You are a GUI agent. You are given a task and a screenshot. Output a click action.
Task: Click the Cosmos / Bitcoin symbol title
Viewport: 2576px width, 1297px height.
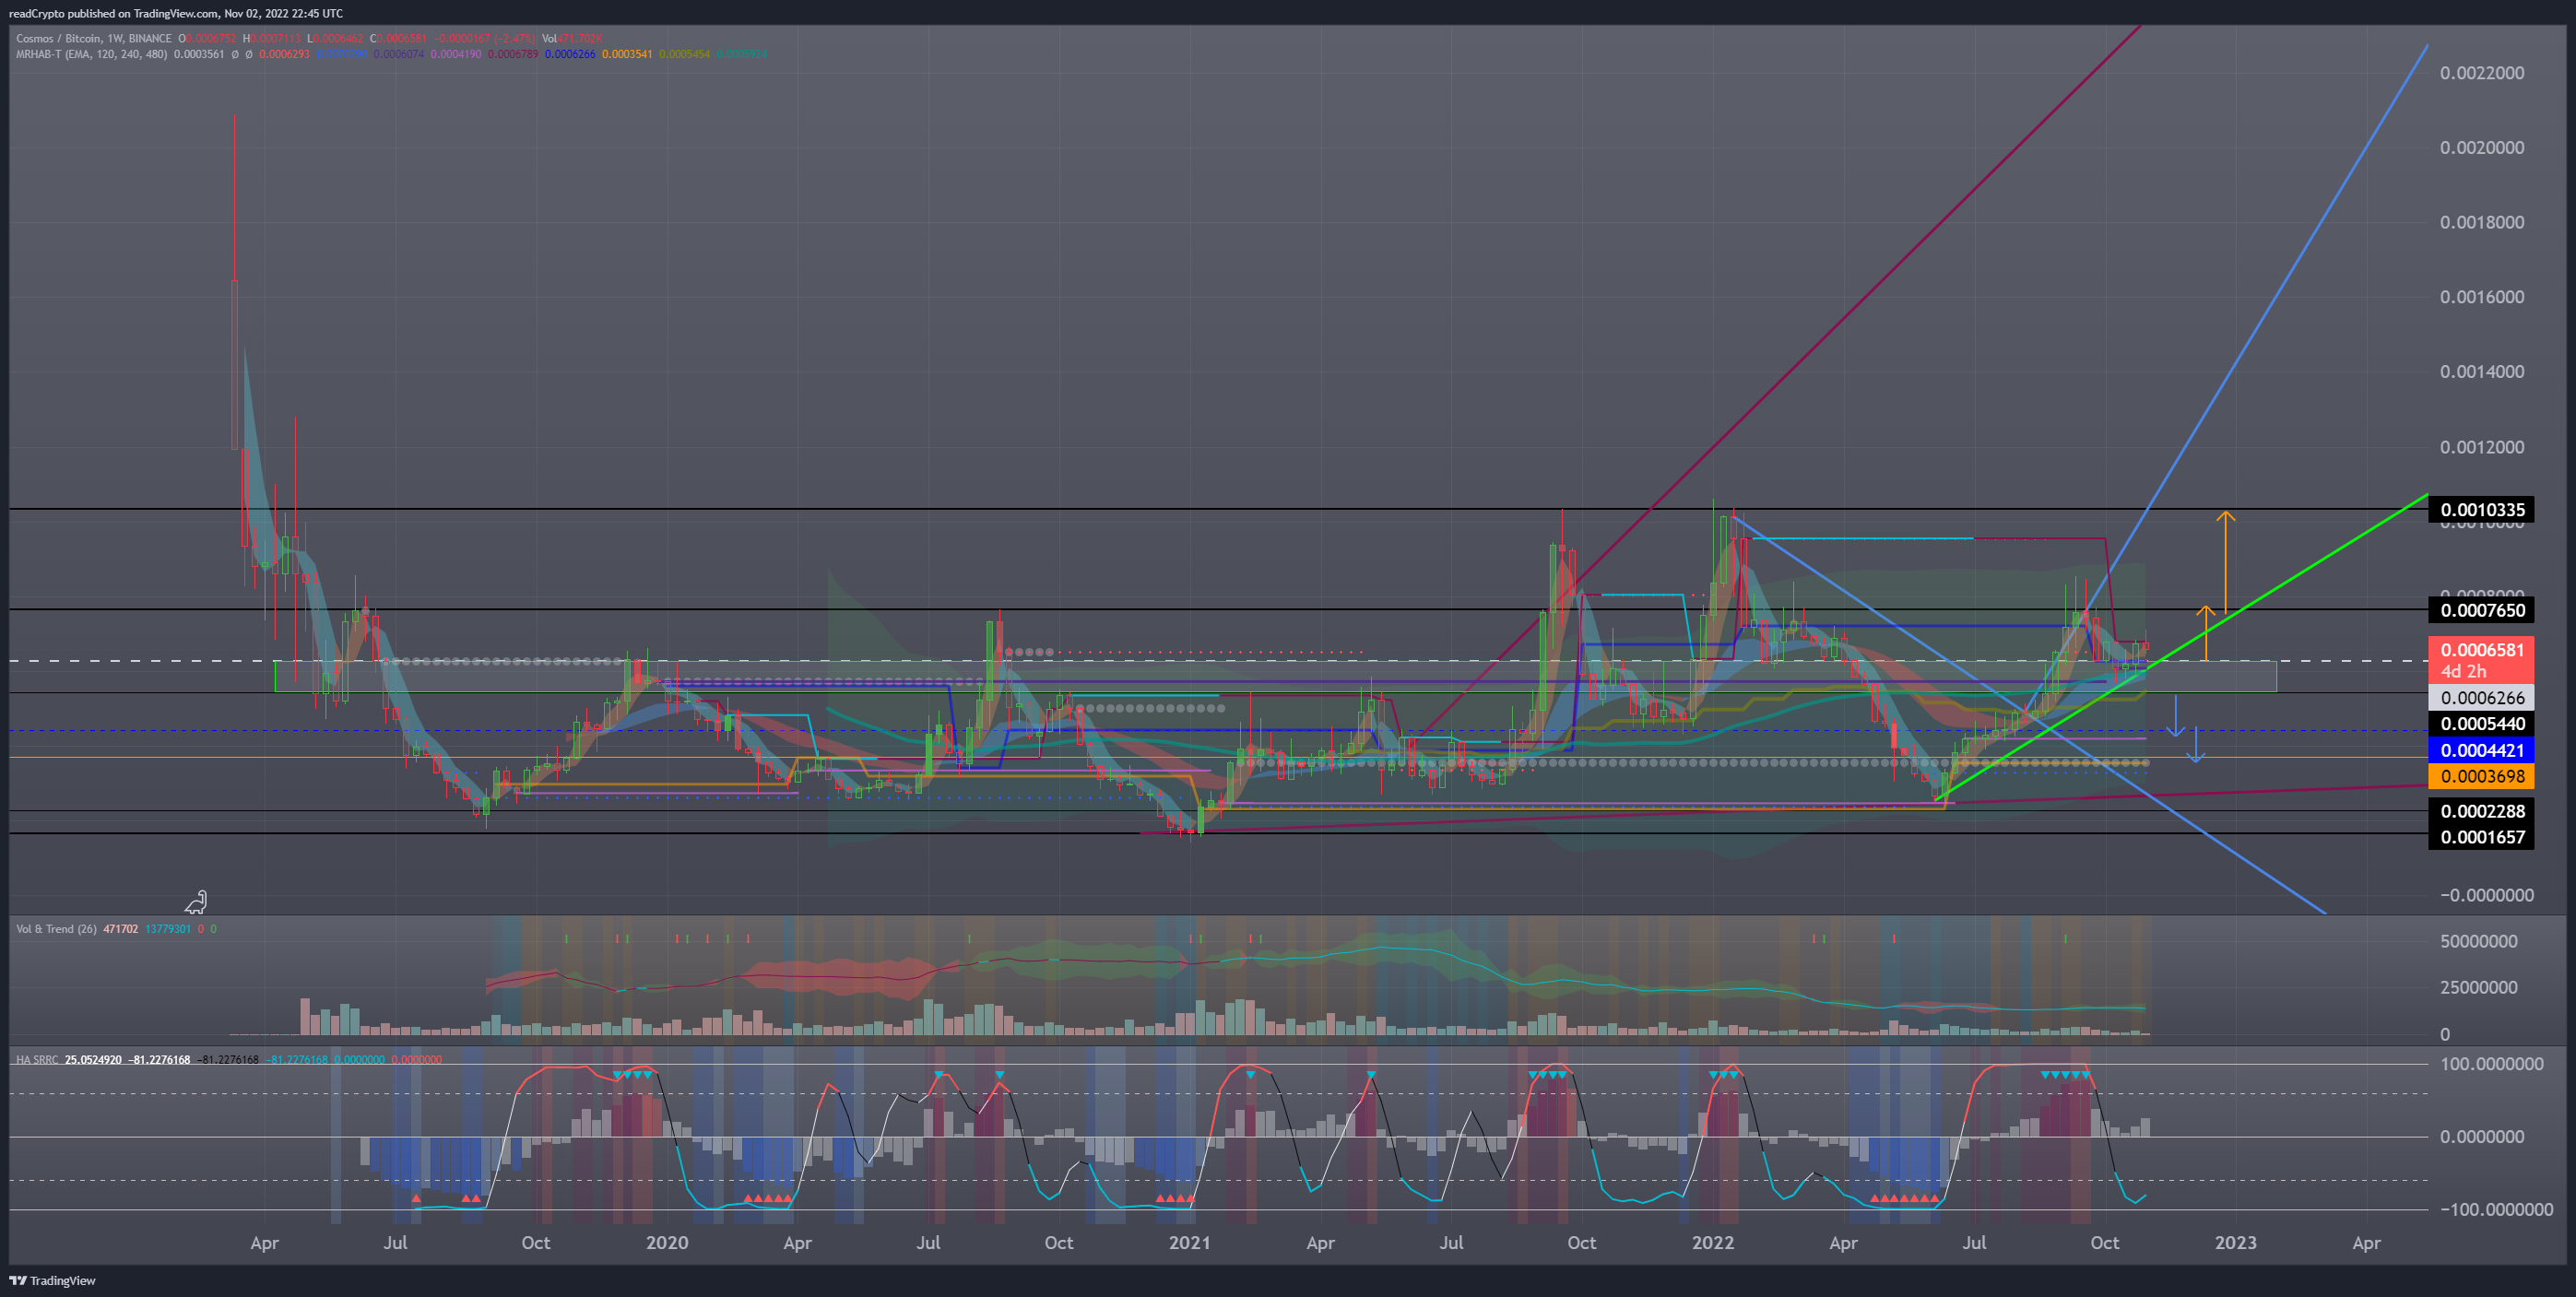(x=58, y=38)
